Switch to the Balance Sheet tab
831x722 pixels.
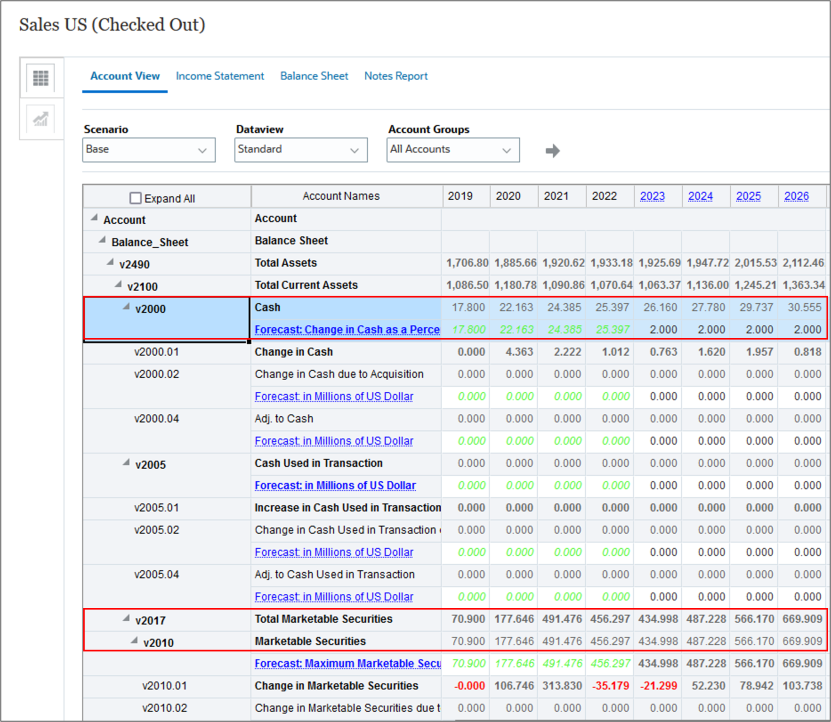click(x=314, y=75)
